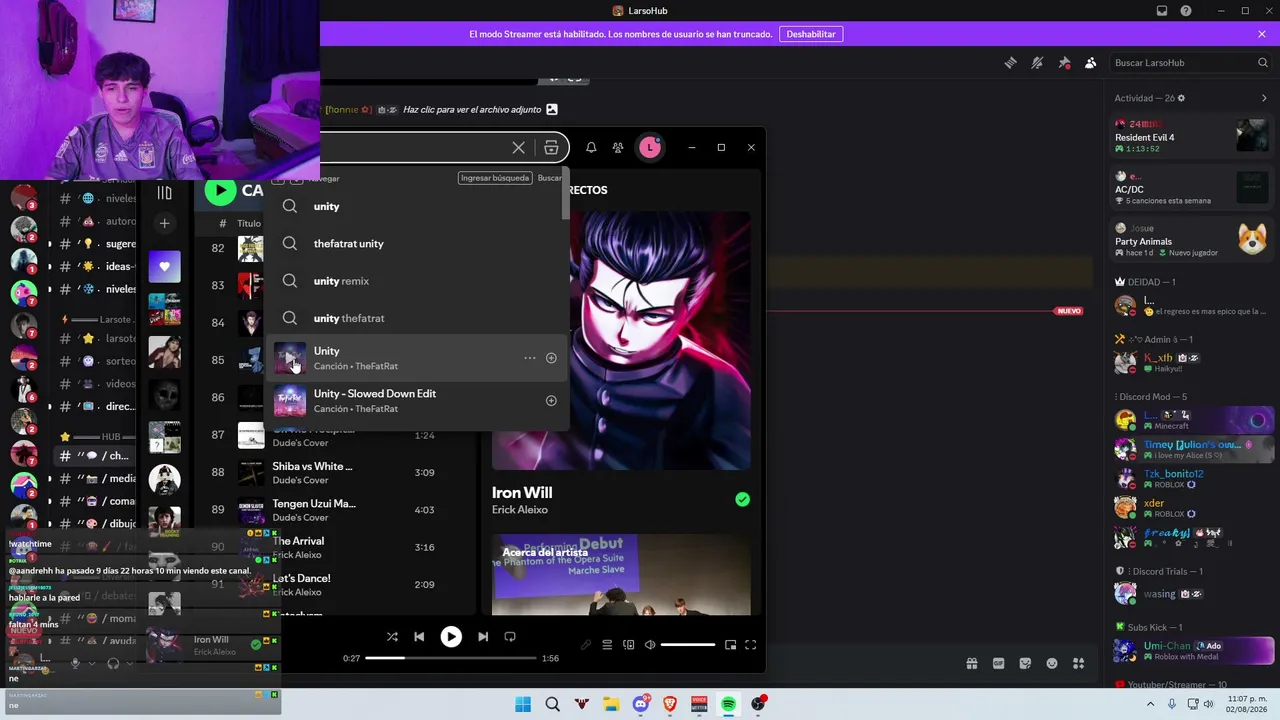1280x720 pixels.
Task: Open the Spotify queue
Action: tap(607, 645)
